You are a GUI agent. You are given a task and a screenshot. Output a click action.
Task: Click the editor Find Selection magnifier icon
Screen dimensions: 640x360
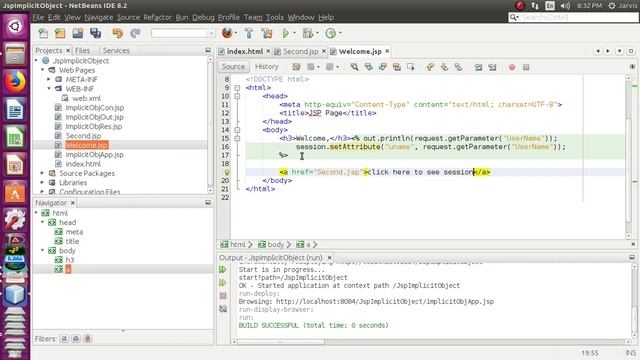[x=354, y=67]
